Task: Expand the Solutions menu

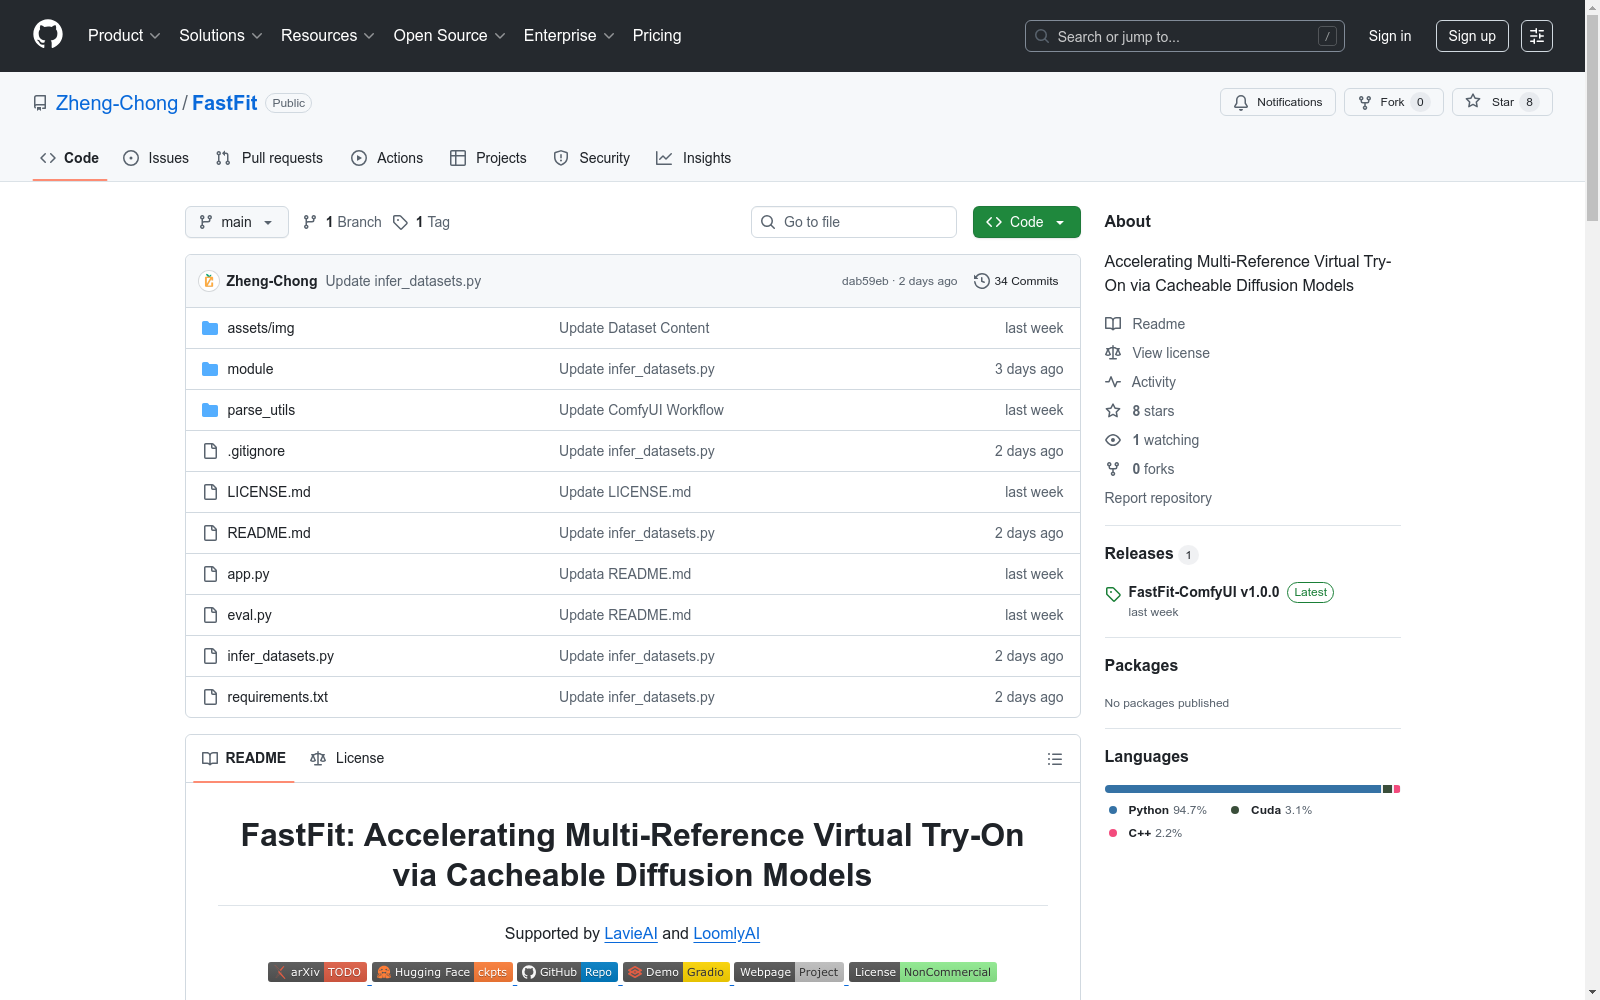Action: tap(221, 36)
